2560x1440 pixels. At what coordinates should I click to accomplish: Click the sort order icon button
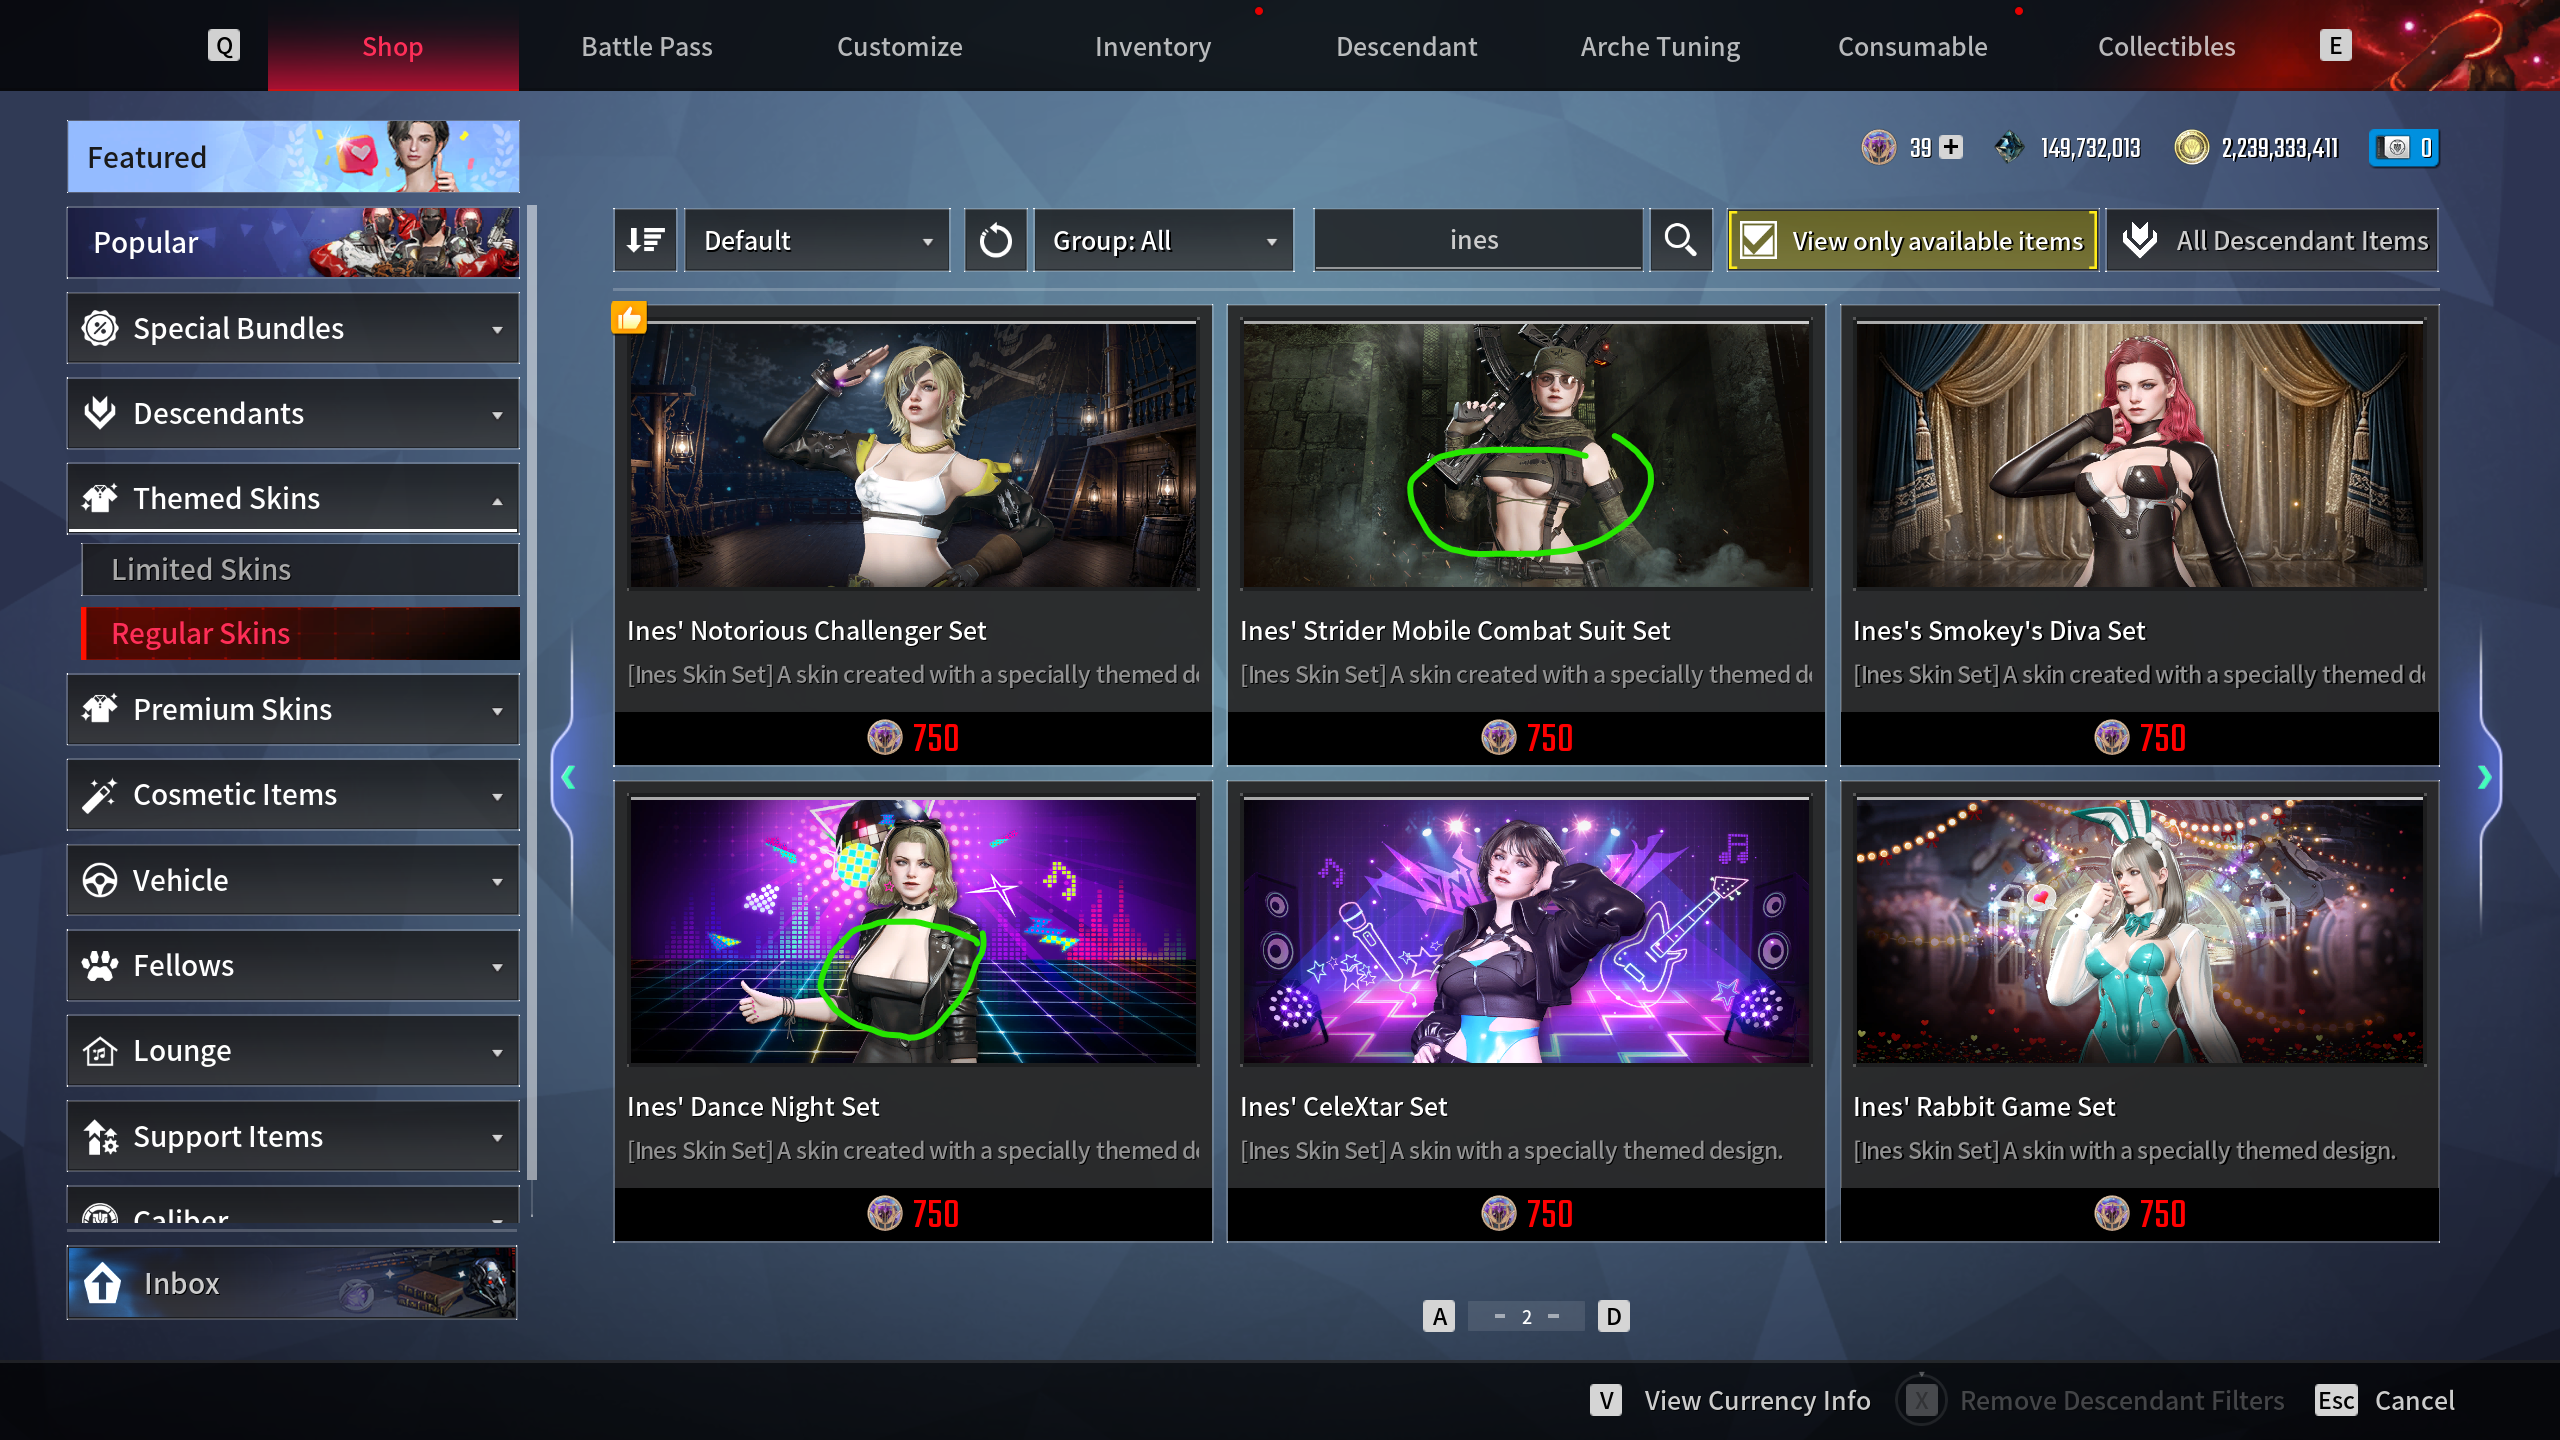645,240
